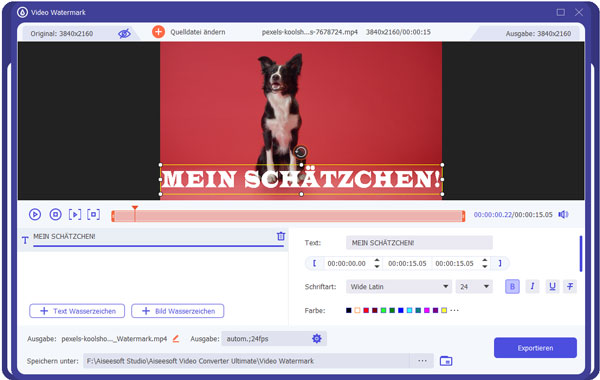Click the red plus Quelldatei ändern icon
This screenshot has width=600, height=380.
point(158,32)
